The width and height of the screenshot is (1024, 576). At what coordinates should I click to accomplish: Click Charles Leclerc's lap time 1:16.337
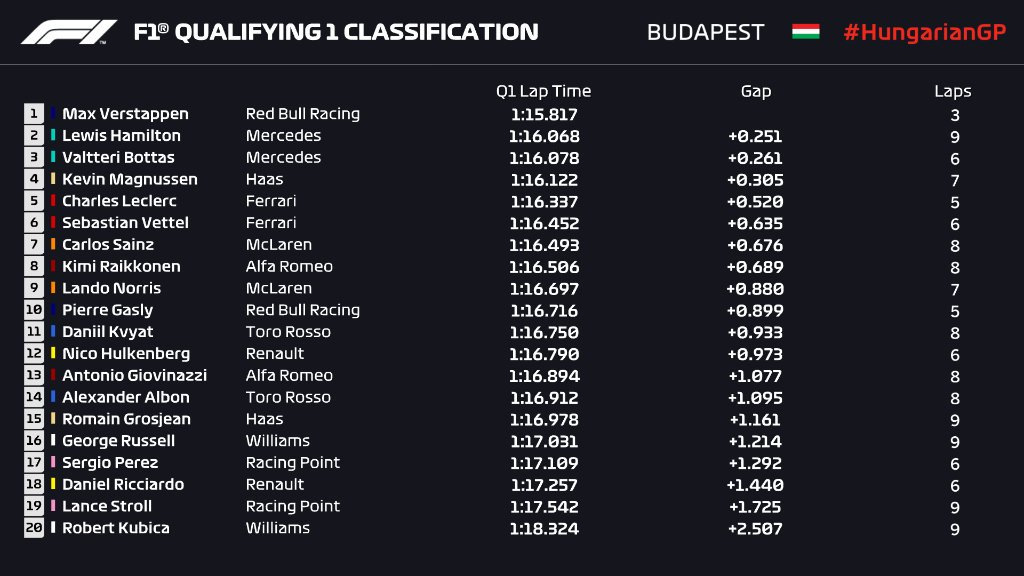(544, 202)
